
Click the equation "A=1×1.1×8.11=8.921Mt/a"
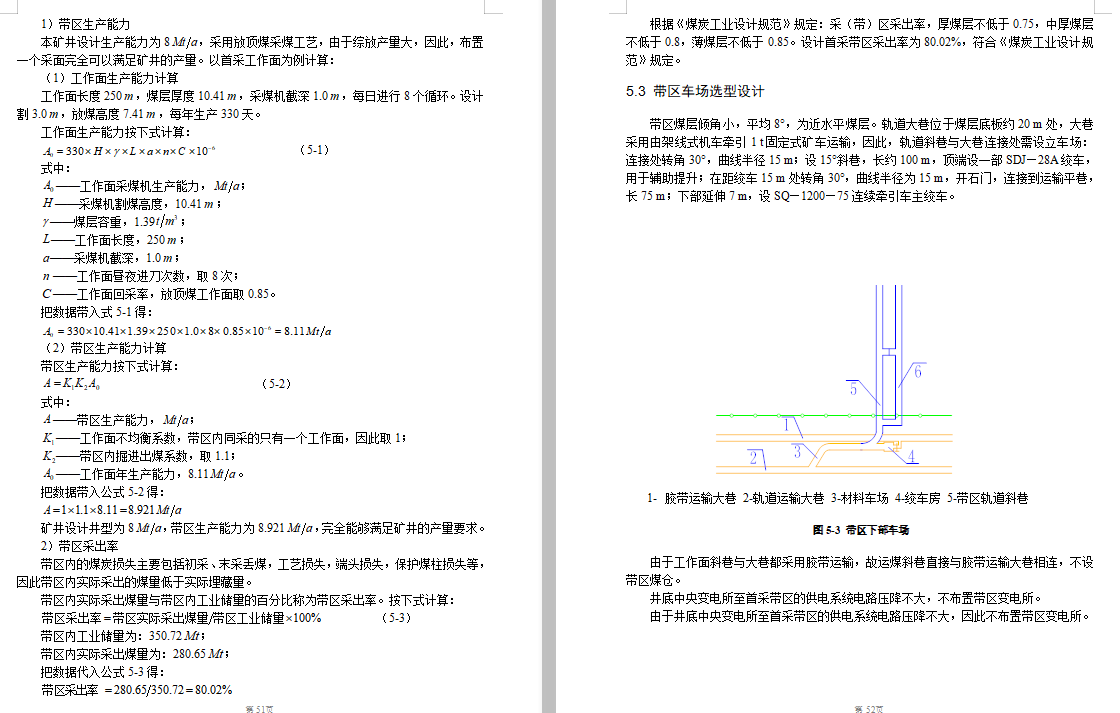pos(112,510)
